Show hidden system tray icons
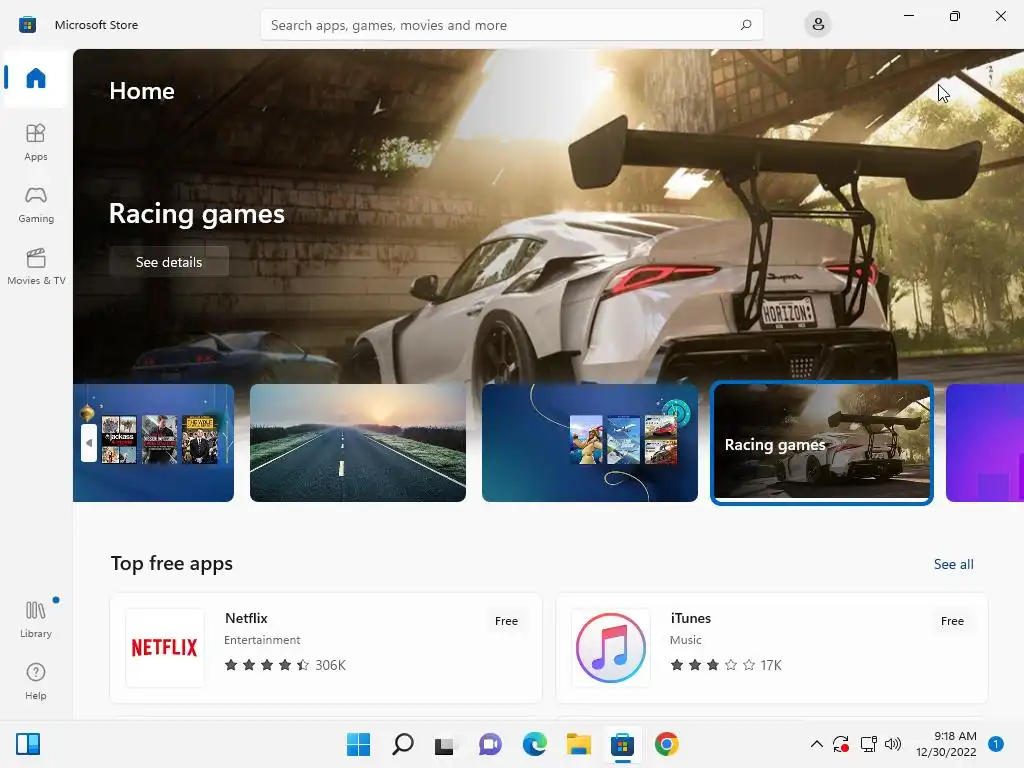The width and height of the screenshot is (1024, 768). pyautogui.click(x=816, y=744)
